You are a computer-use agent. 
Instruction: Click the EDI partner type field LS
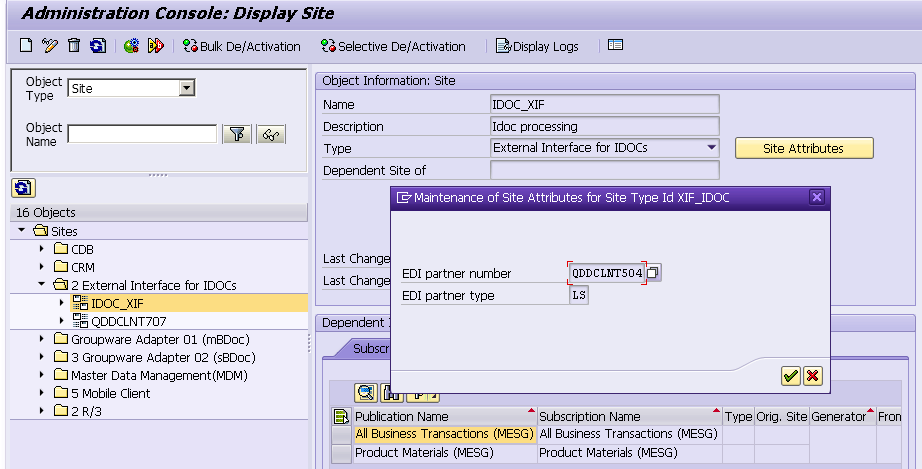click(579, 295)
